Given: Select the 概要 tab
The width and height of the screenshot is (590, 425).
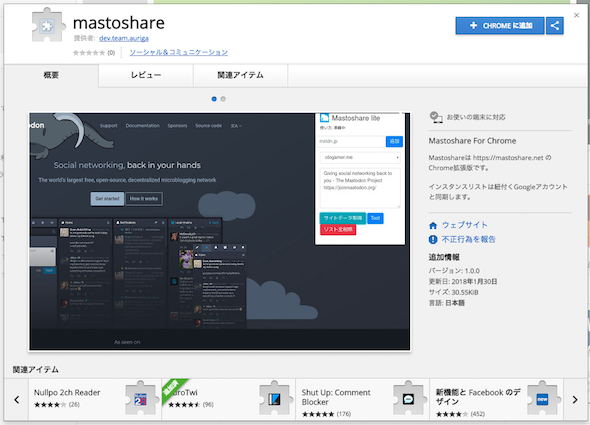Looking at the screenshot, I should tap(51, 75).
